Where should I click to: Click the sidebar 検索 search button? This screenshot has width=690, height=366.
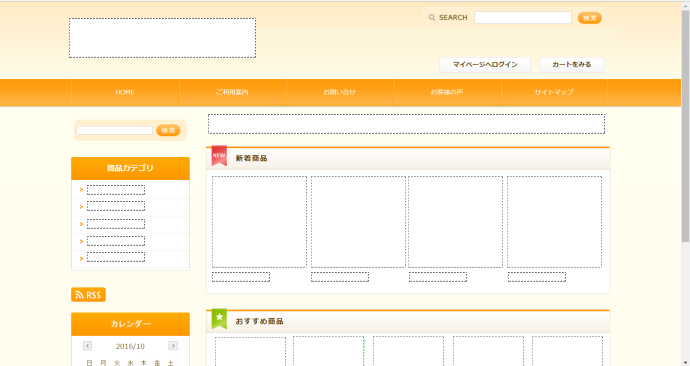coord(168,130)
